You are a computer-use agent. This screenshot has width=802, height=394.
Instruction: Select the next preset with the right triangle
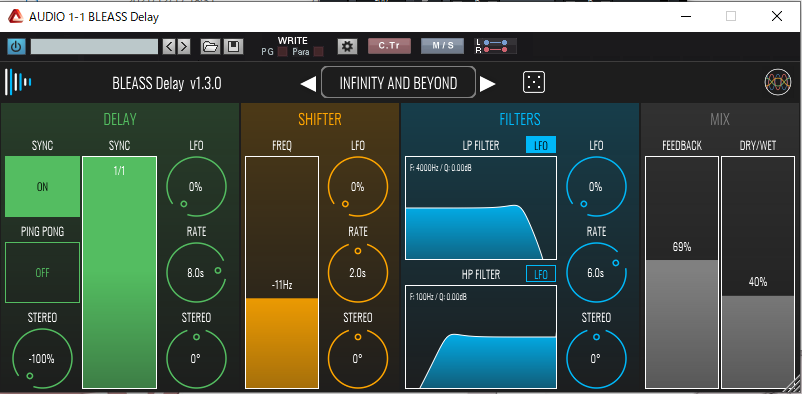[487, 83]
